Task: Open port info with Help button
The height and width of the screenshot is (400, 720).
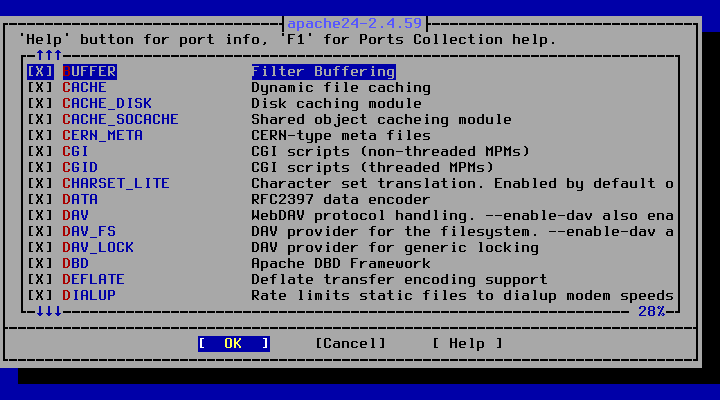Action: point(467,344)
